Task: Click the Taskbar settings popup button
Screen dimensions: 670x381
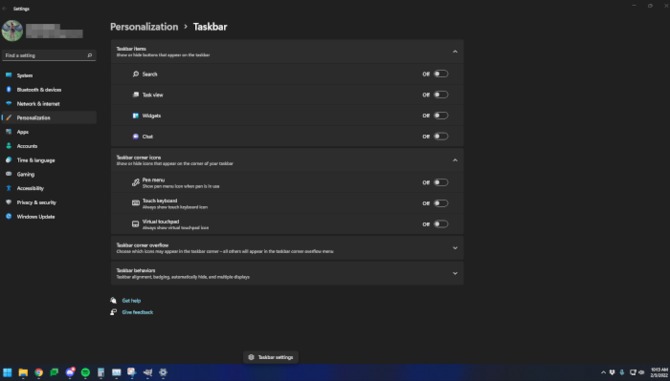Action: pyautogui.click(x=271, y=357)
